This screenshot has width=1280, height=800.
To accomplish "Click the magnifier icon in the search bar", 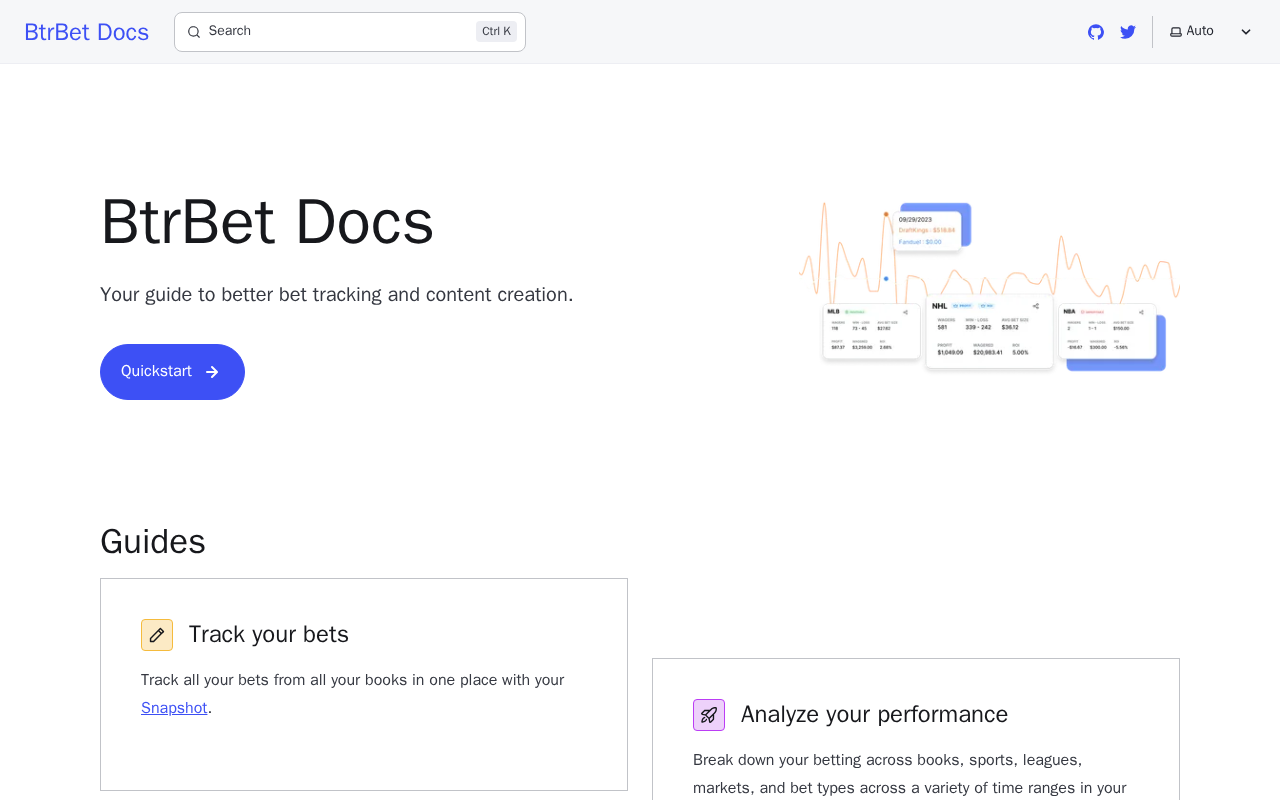I will click(194, 32).
